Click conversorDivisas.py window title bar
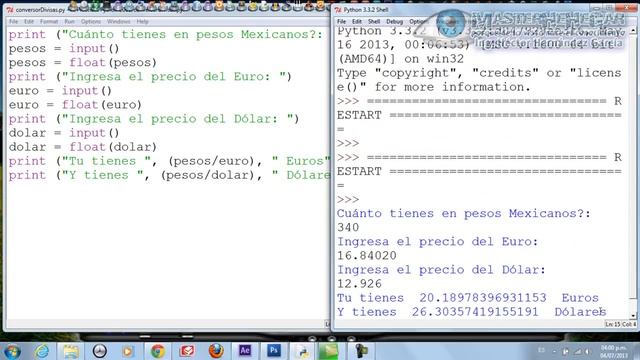 coord(167,9)
